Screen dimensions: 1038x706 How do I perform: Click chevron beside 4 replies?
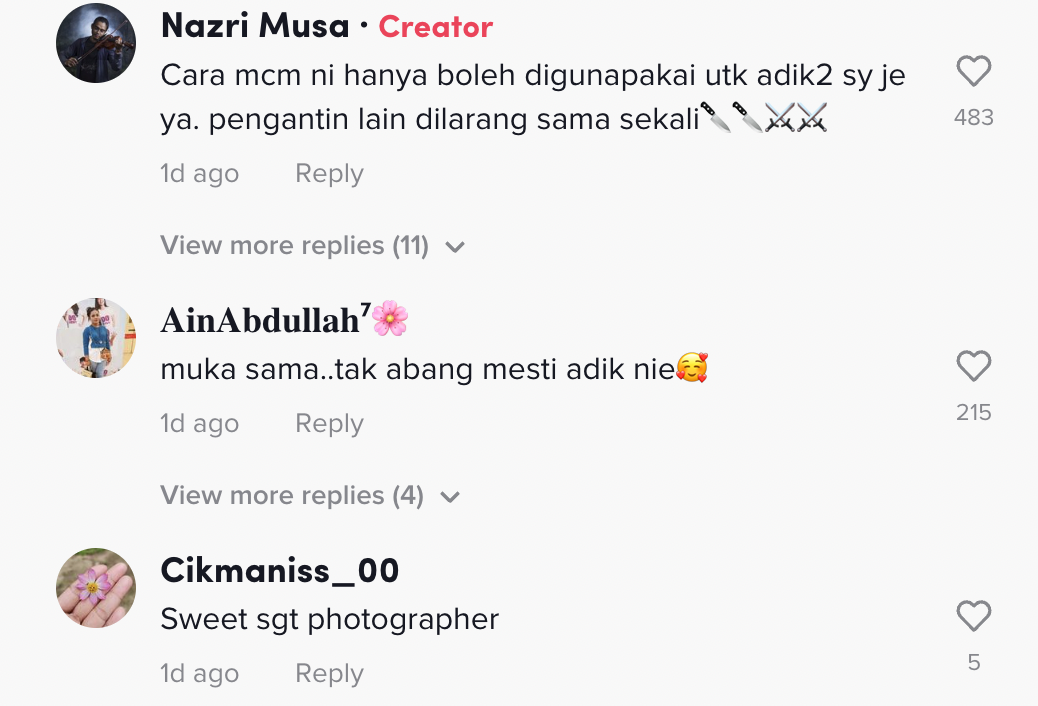[450, 497]
